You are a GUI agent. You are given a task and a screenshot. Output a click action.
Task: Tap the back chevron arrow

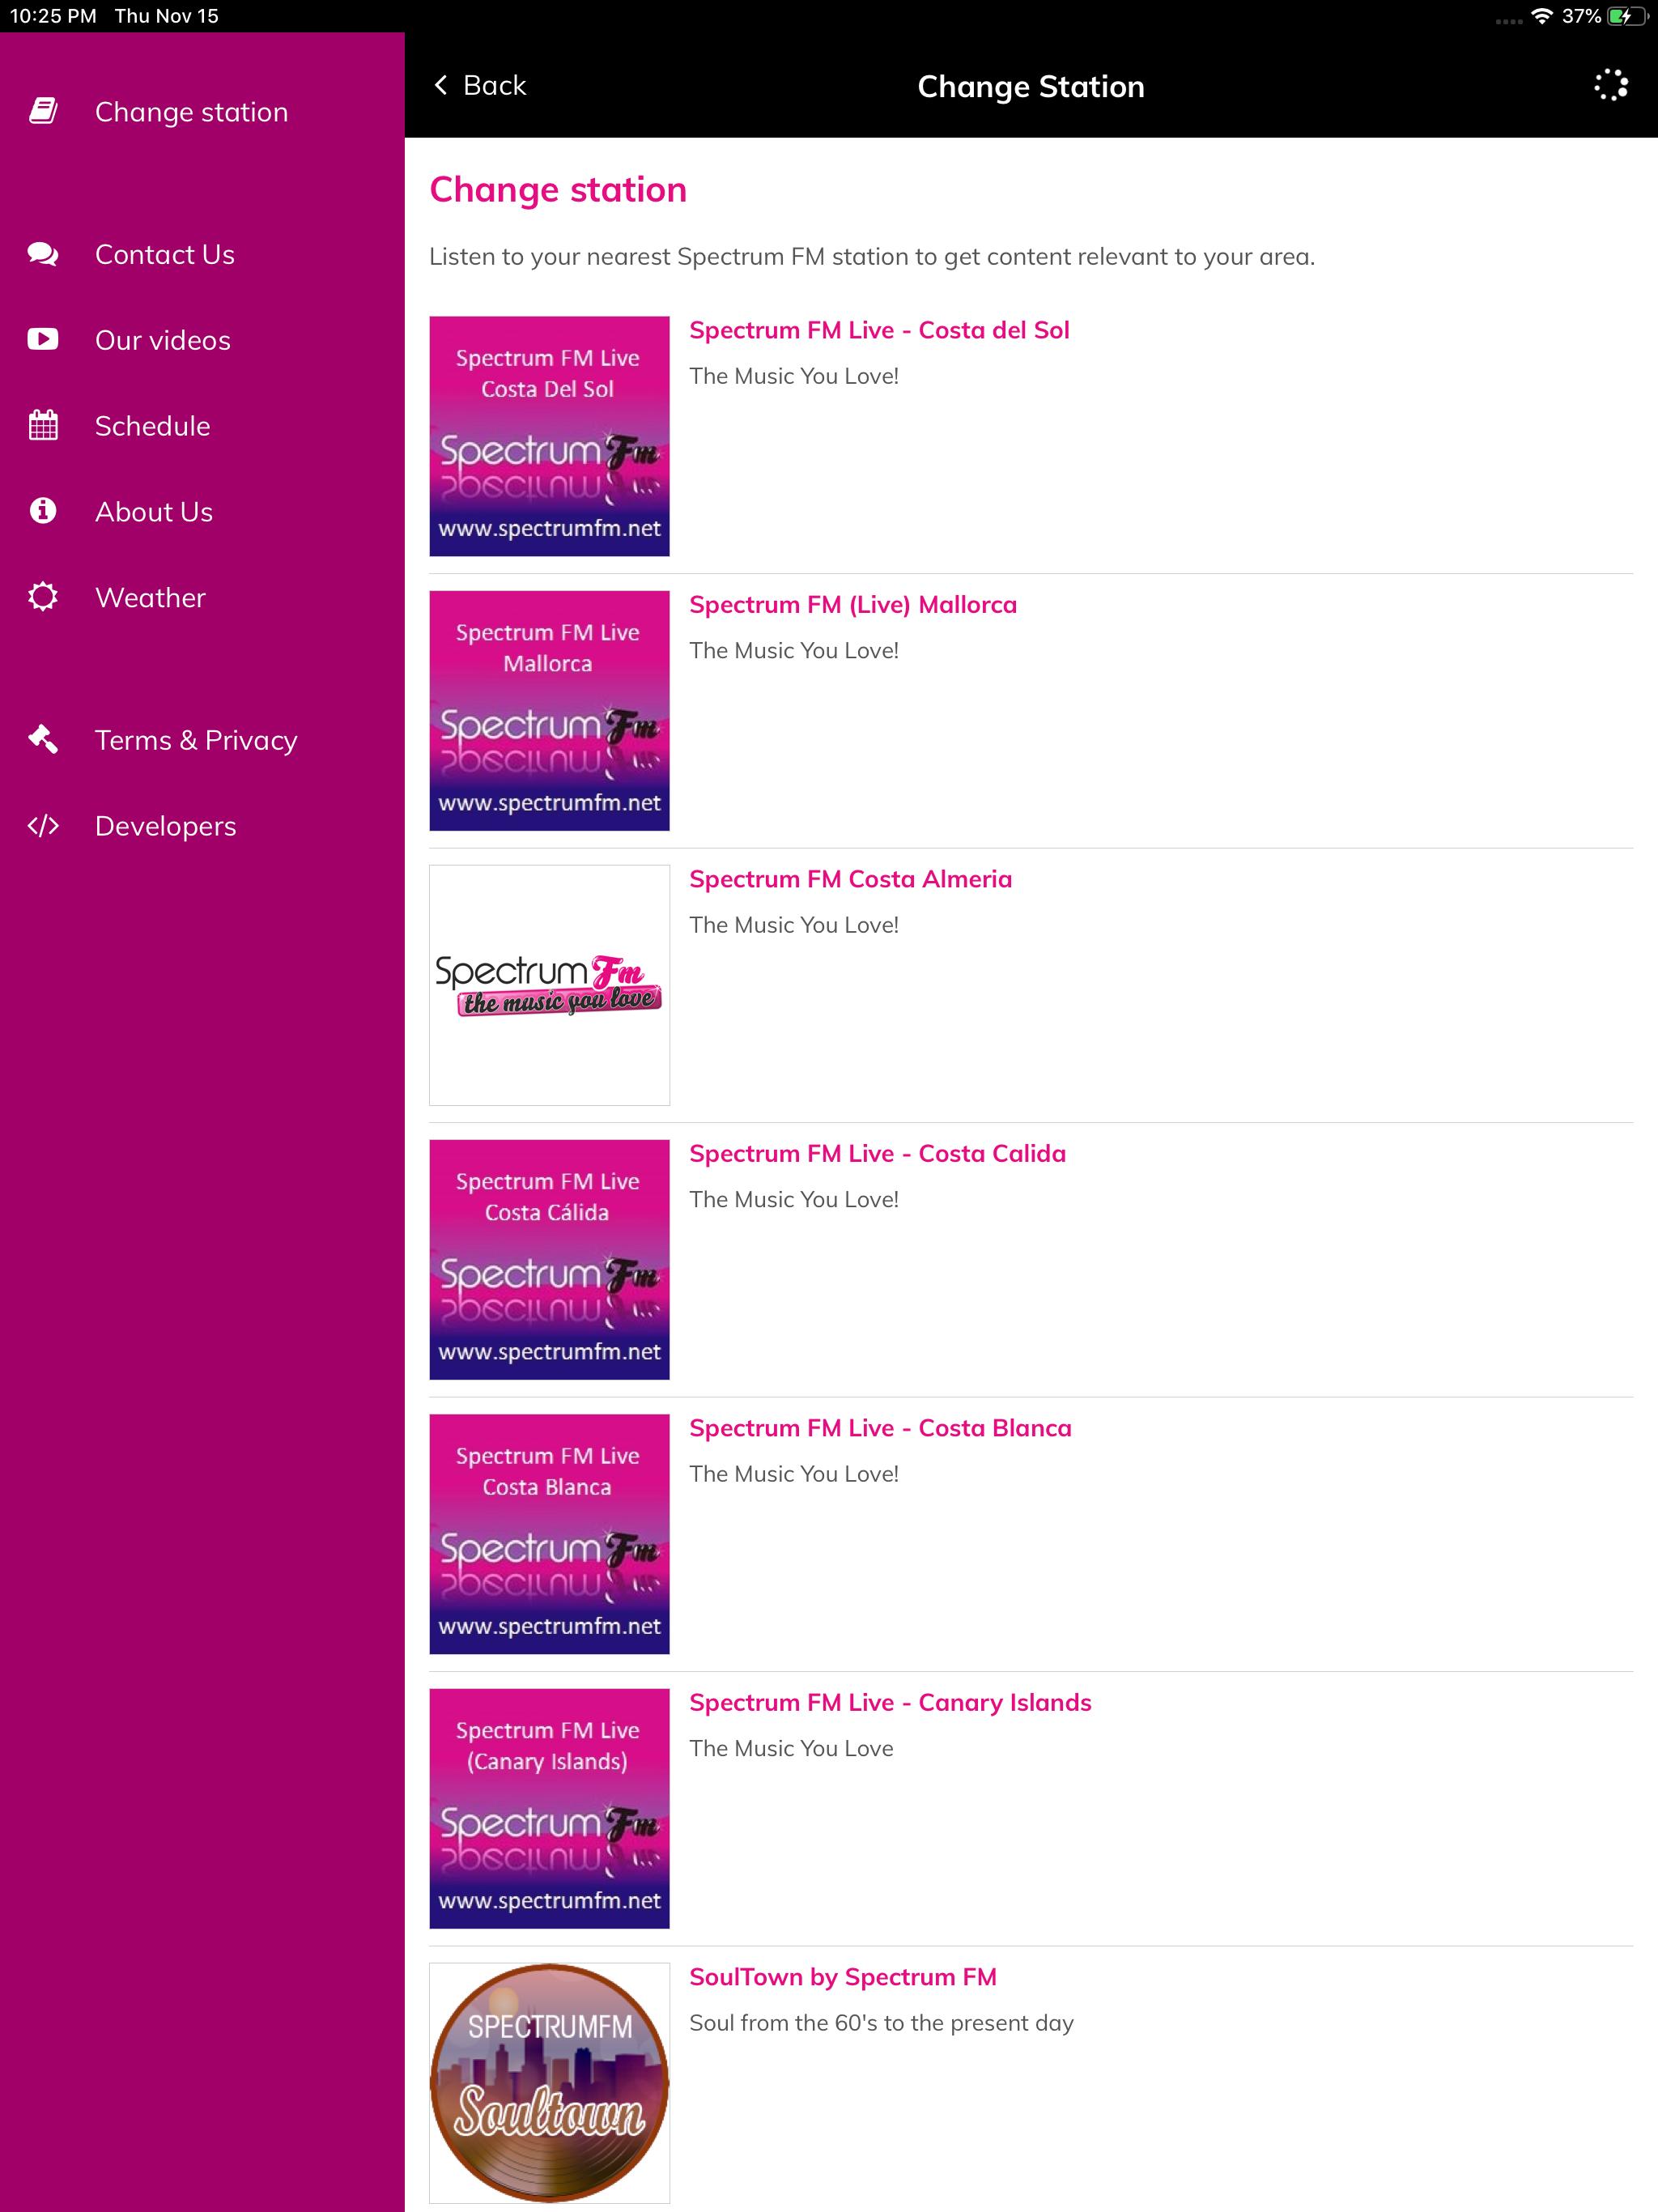[441, 85]
